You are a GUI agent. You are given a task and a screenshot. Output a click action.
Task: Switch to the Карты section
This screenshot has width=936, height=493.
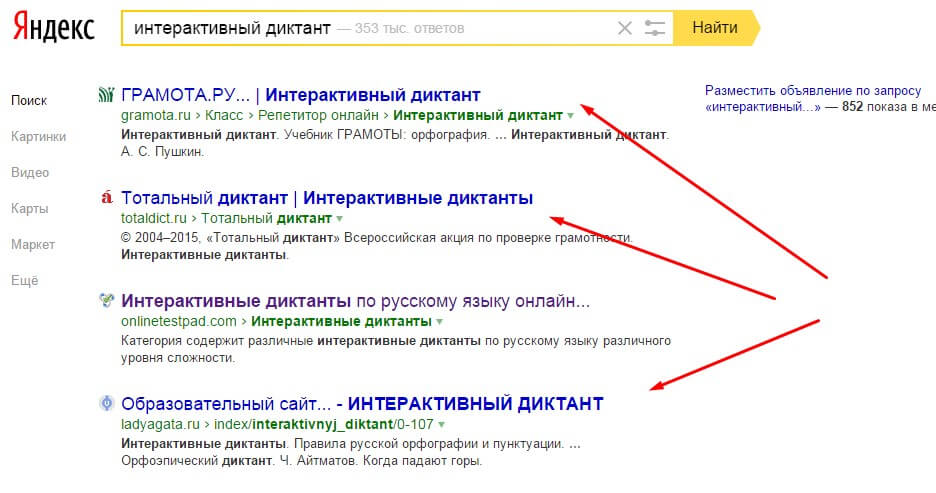[29, 209]
